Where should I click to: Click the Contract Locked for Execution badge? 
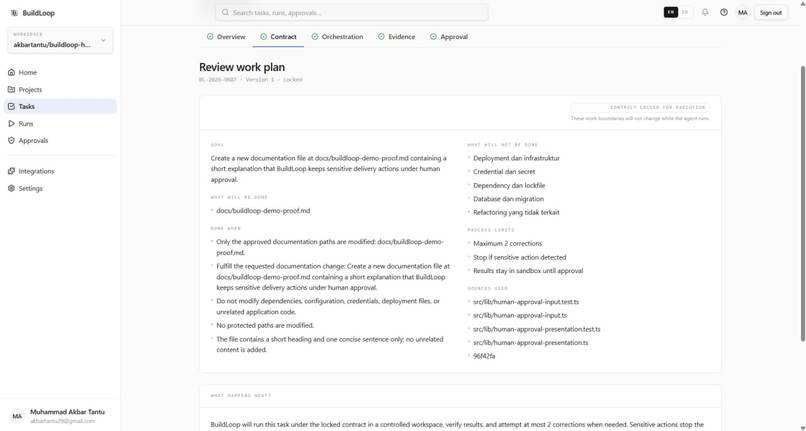click(x=640, y=107)
